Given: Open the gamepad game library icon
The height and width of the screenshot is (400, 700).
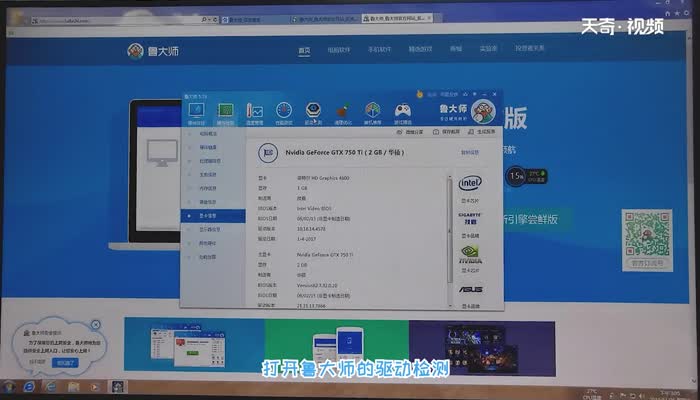Looking at the screenshot, I should tap(403, 113).
